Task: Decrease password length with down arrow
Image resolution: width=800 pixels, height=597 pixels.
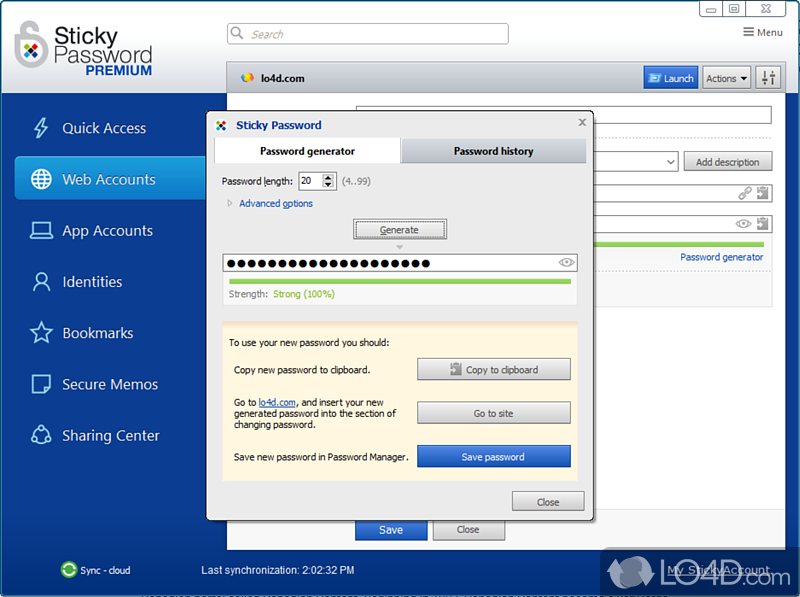Action: coord(329,184)
